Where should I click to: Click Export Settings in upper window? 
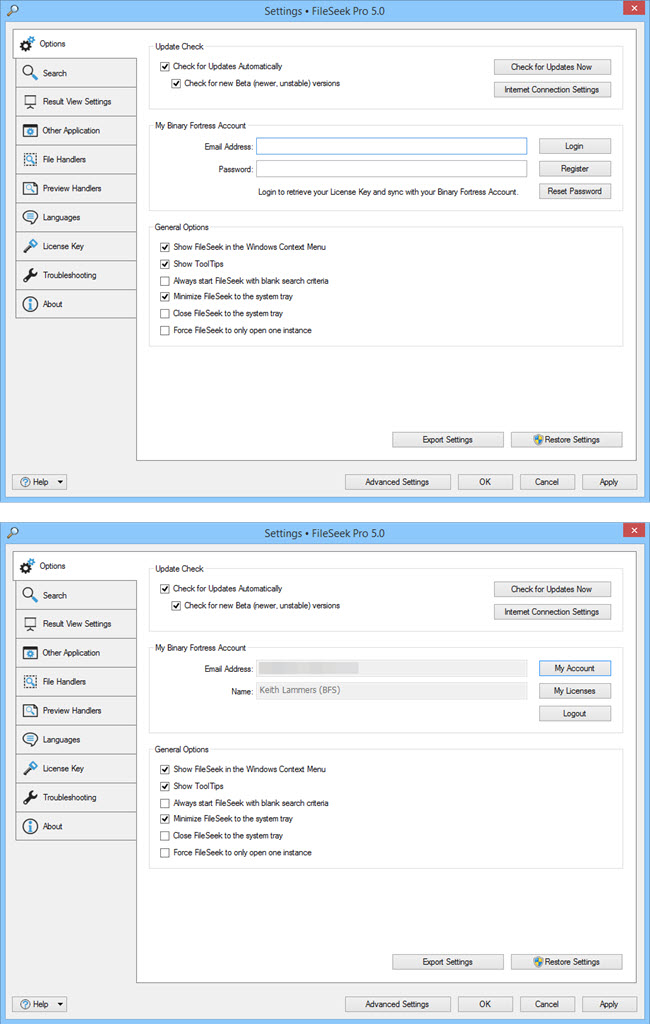447,440
